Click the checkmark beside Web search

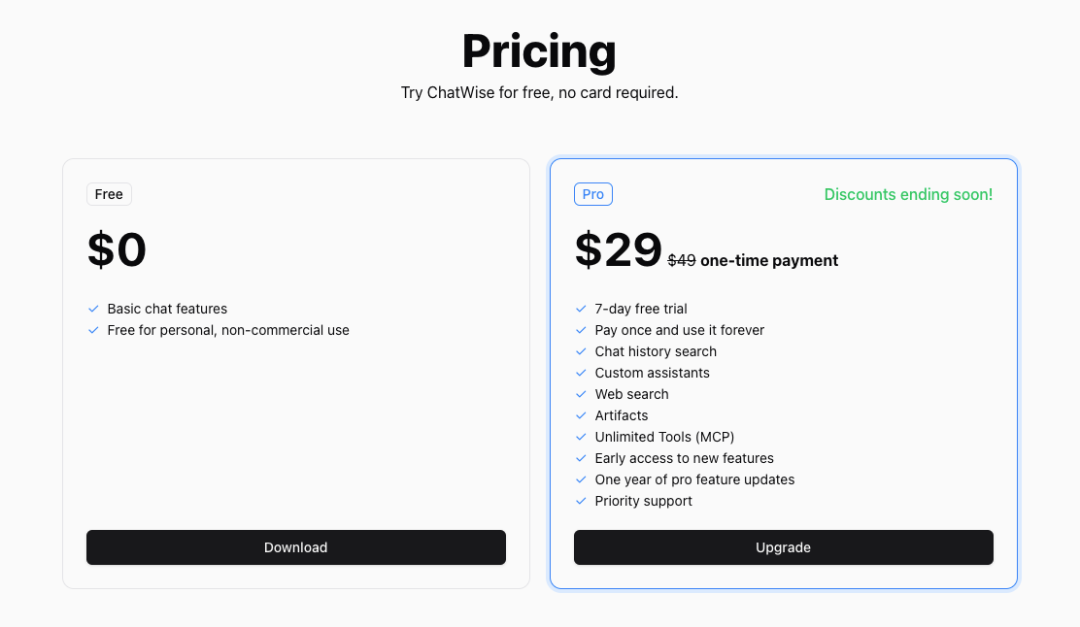[581, 394]
